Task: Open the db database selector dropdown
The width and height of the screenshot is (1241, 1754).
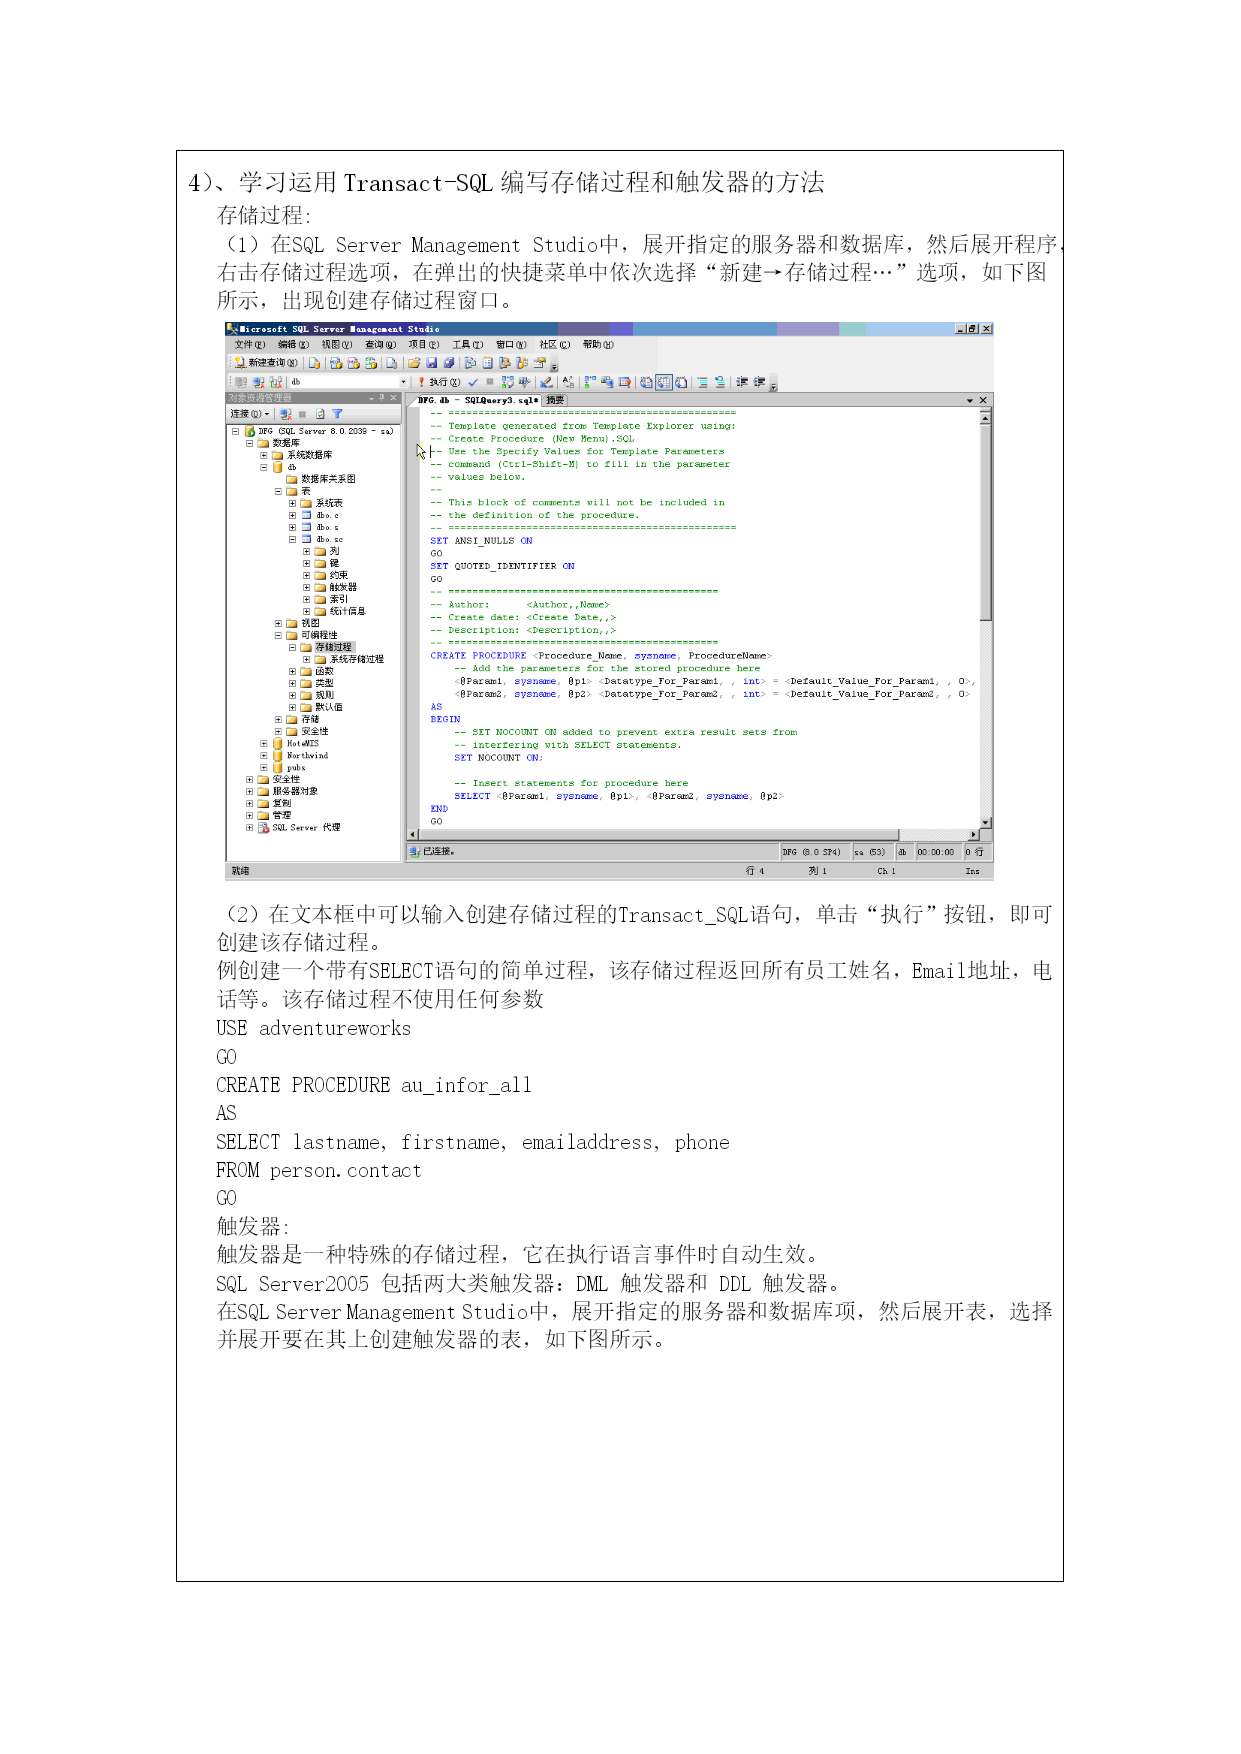Action: pos(403,382)
